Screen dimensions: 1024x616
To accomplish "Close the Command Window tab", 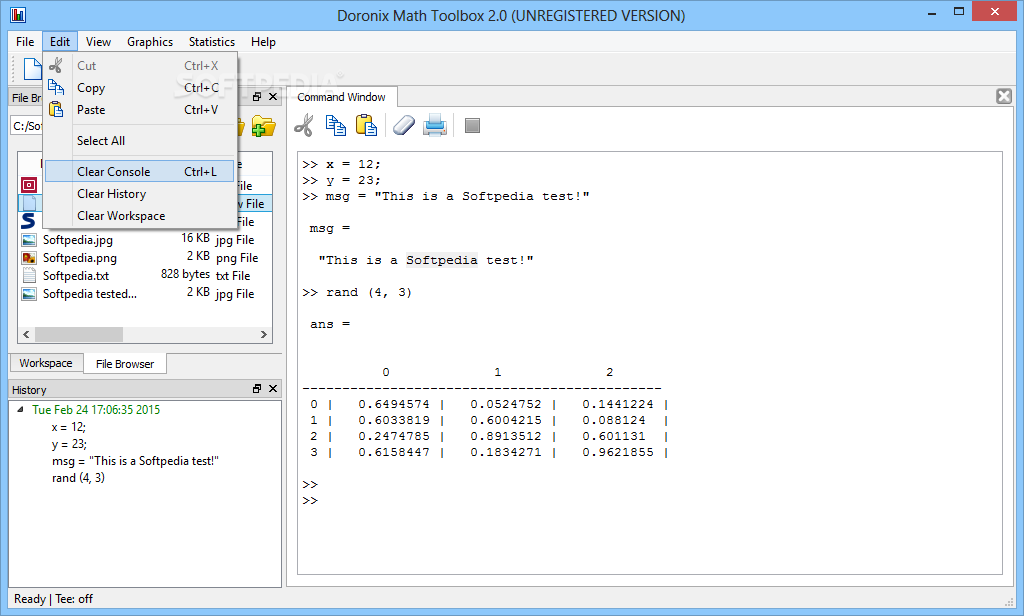I will pyautogui.click(x=1004, y=97).
